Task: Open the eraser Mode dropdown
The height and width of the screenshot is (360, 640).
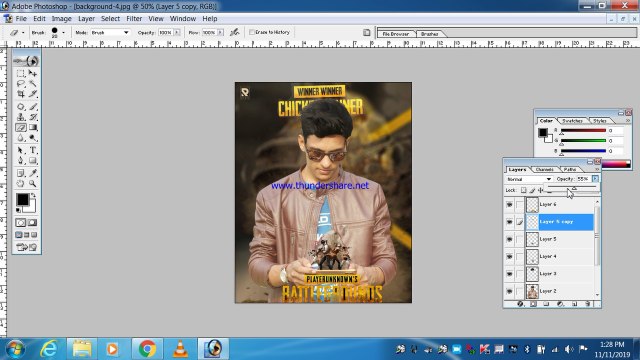Action: 110,32
